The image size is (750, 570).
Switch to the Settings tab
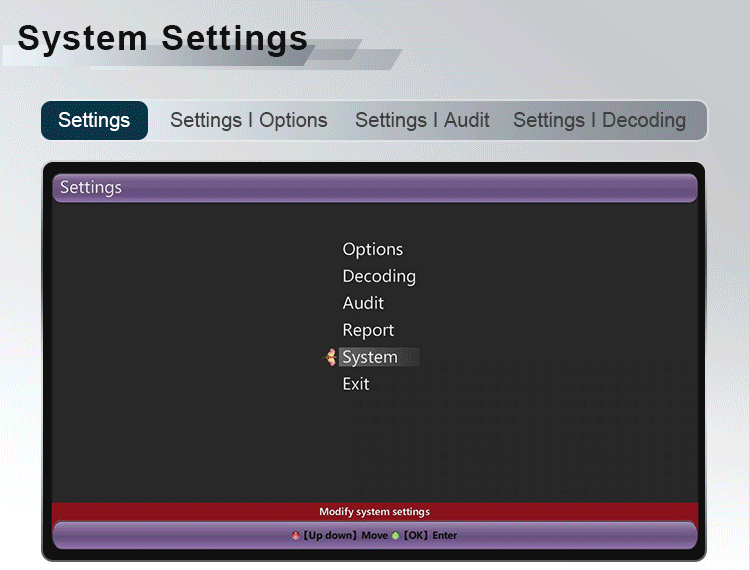94,120
